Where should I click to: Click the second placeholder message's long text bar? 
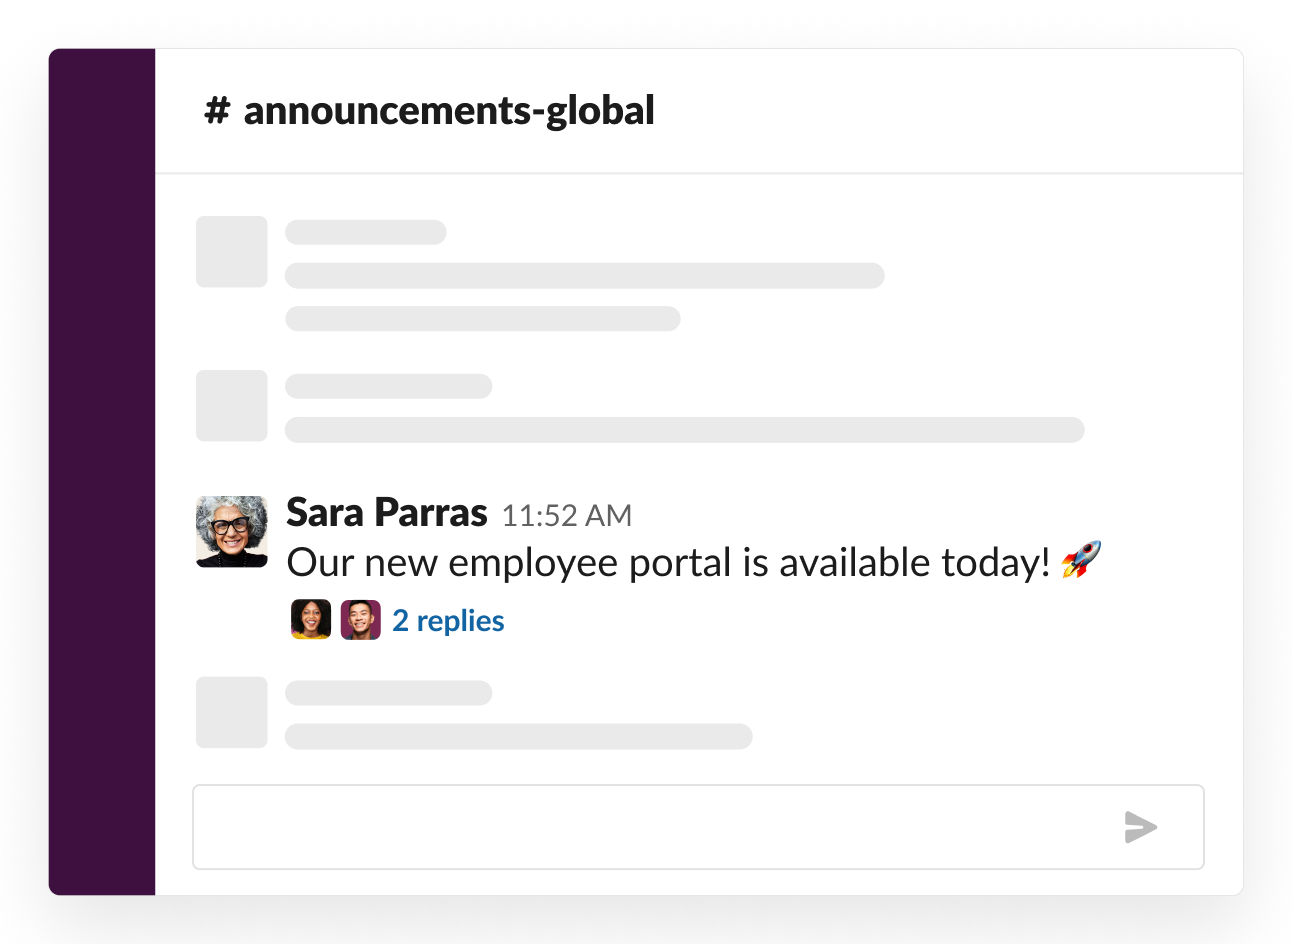point(685,430)
